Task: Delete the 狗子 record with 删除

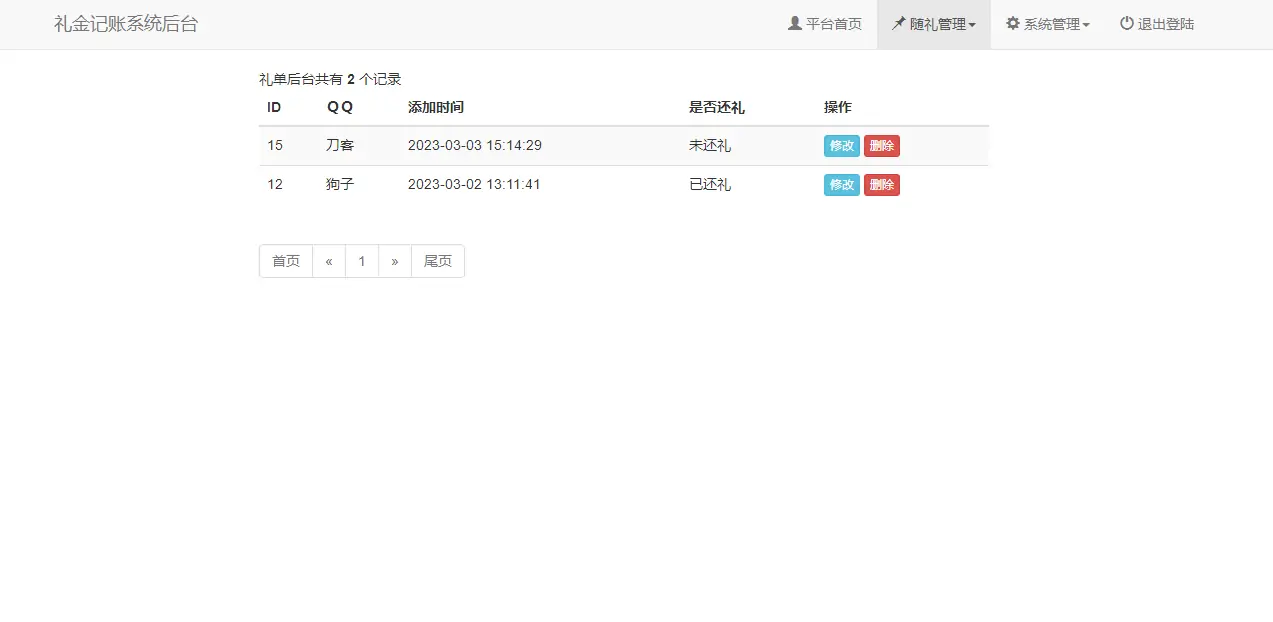Action: (x=881, y=185)
